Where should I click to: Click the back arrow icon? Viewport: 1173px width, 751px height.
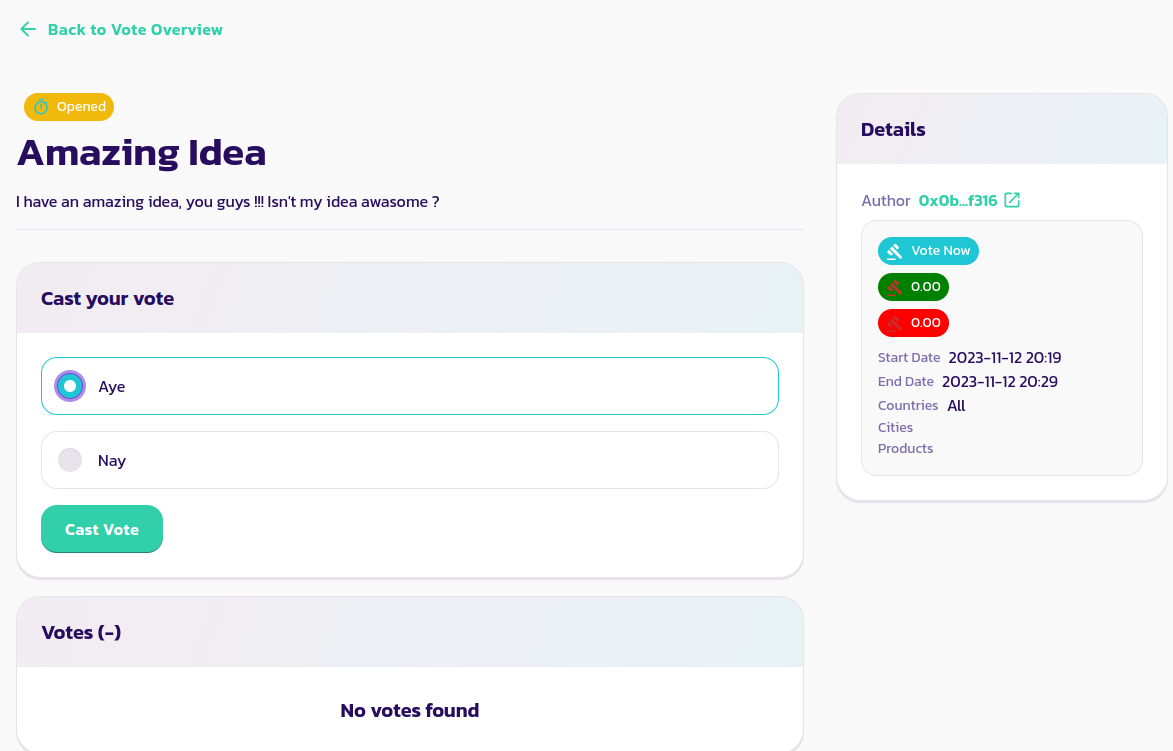pyautogui.click(x=28, y=30)
